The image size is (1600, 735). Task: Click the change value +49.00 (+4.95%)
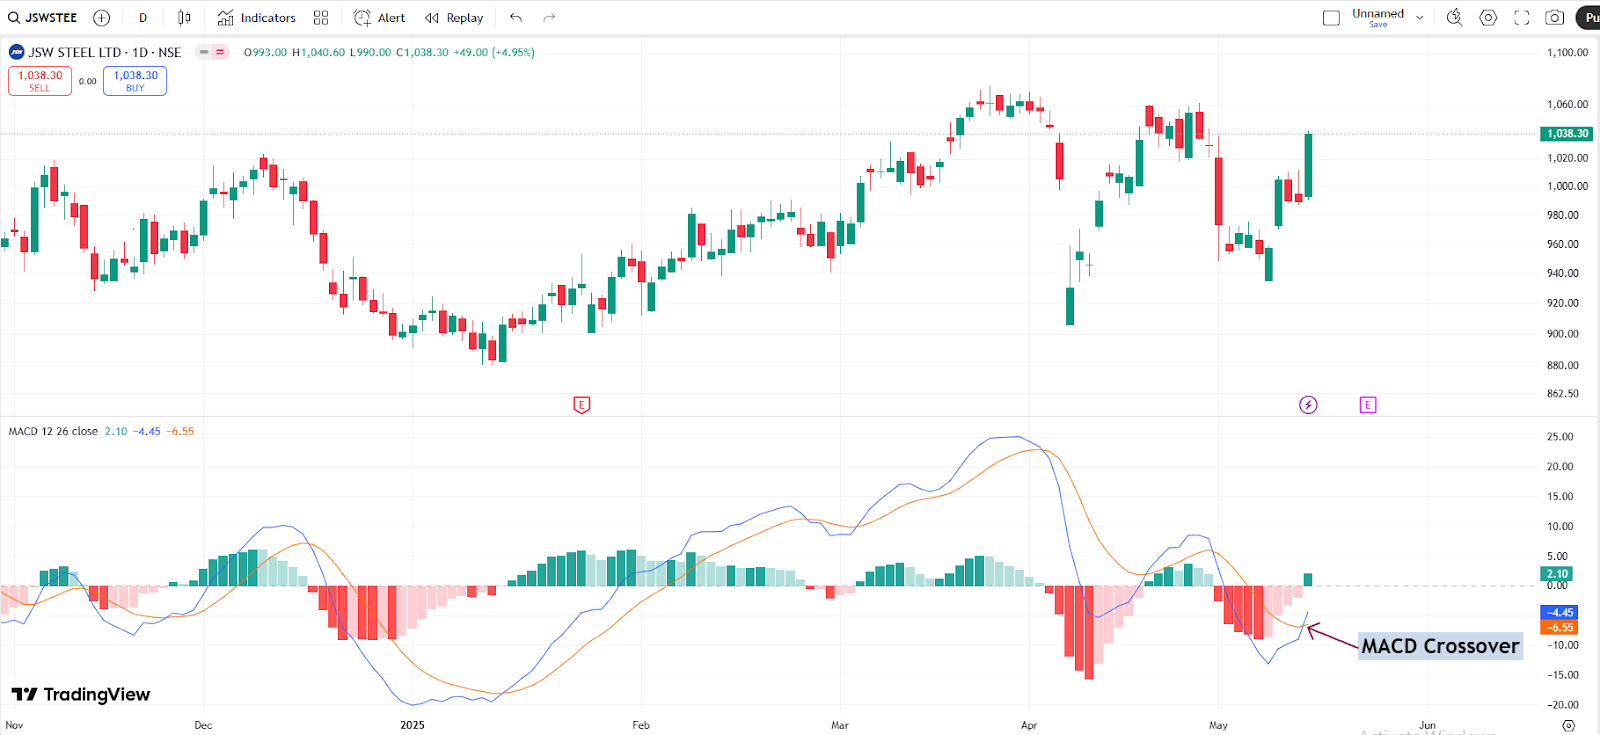pos(494,52)
